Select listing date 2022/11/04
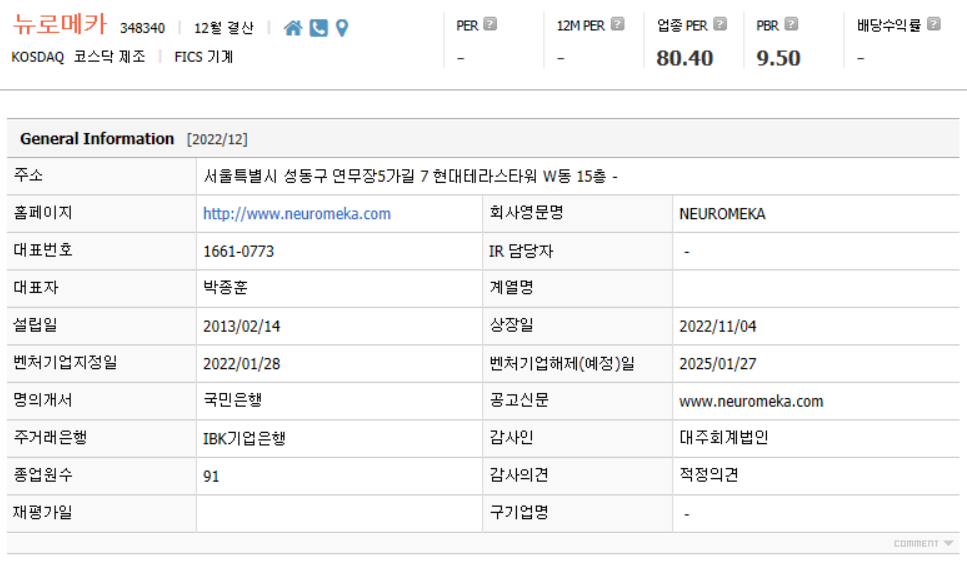967x566 pixels. pos(718,326)
